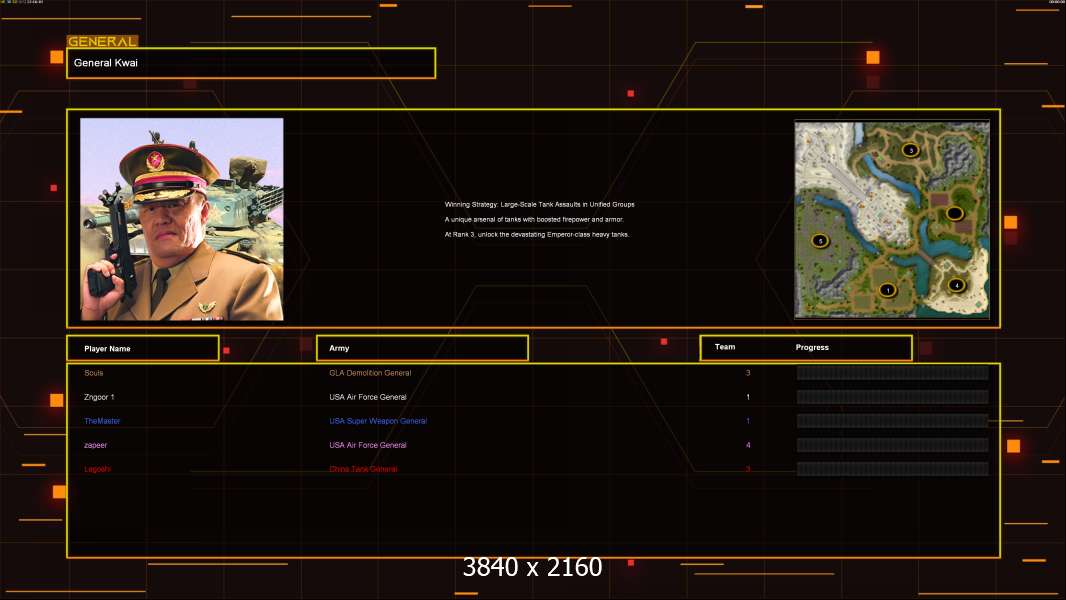Click Zngoor 1's USA Air Force General entry
Viewport: 1066px width, 600px height.
pos(368,397)
